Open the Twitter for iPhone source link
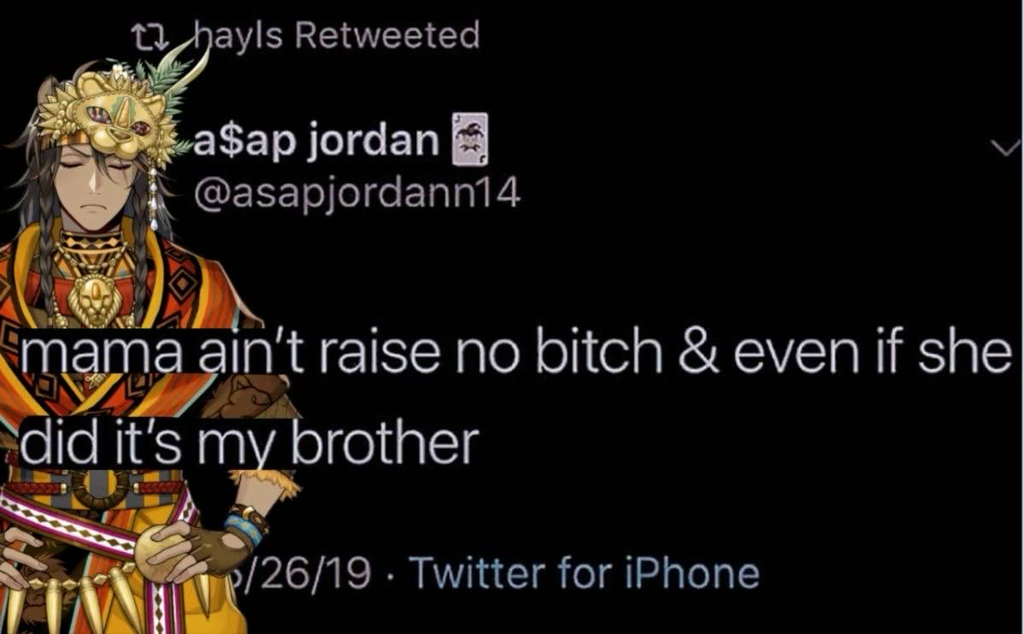 584,573
